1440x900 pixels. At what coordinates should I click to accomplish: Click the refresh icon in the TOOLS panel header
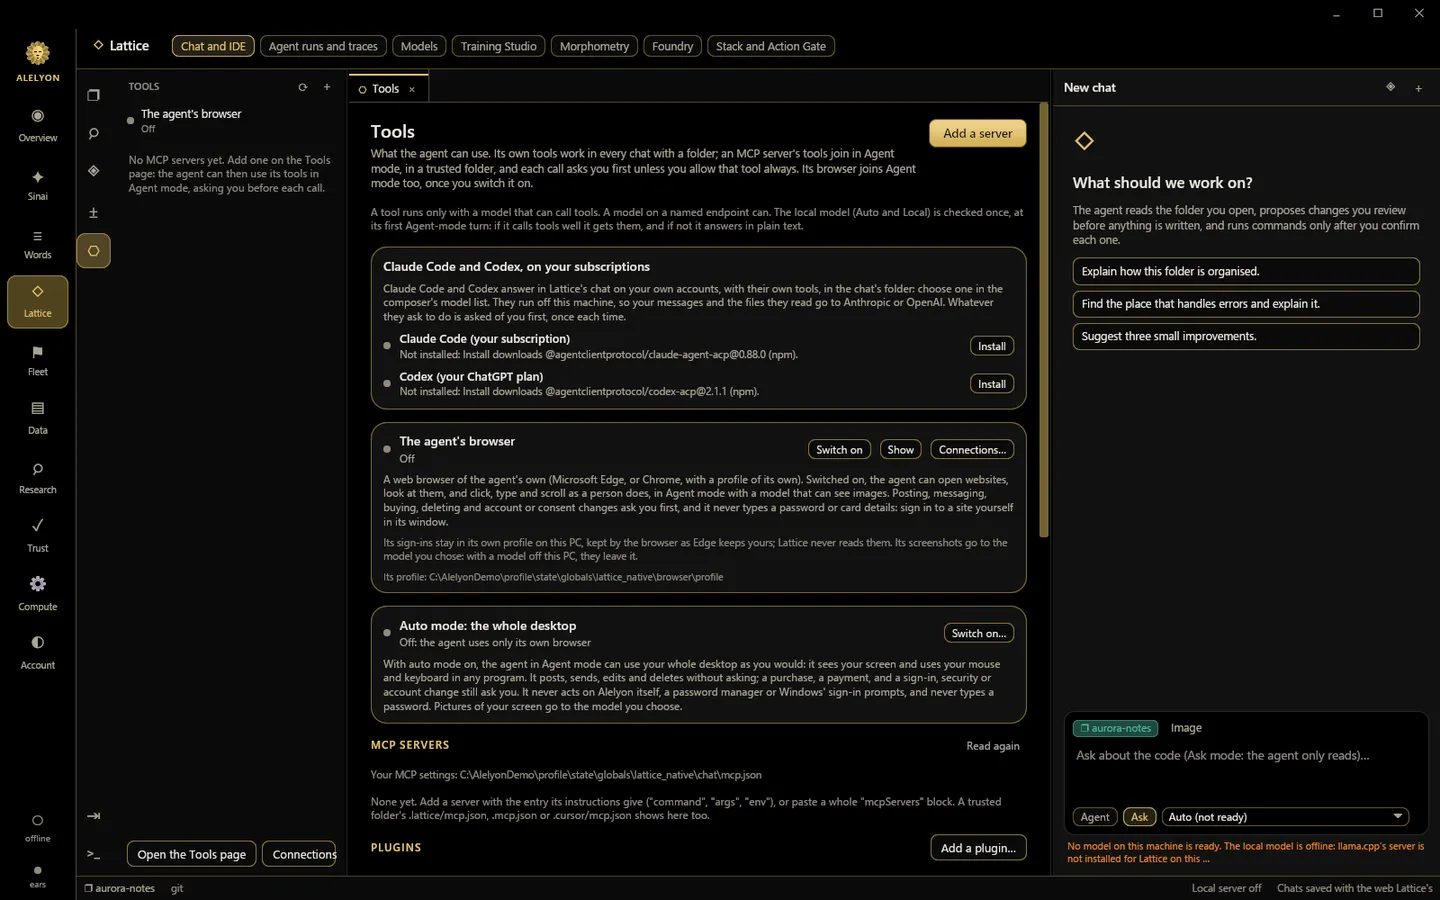(302, 87)
